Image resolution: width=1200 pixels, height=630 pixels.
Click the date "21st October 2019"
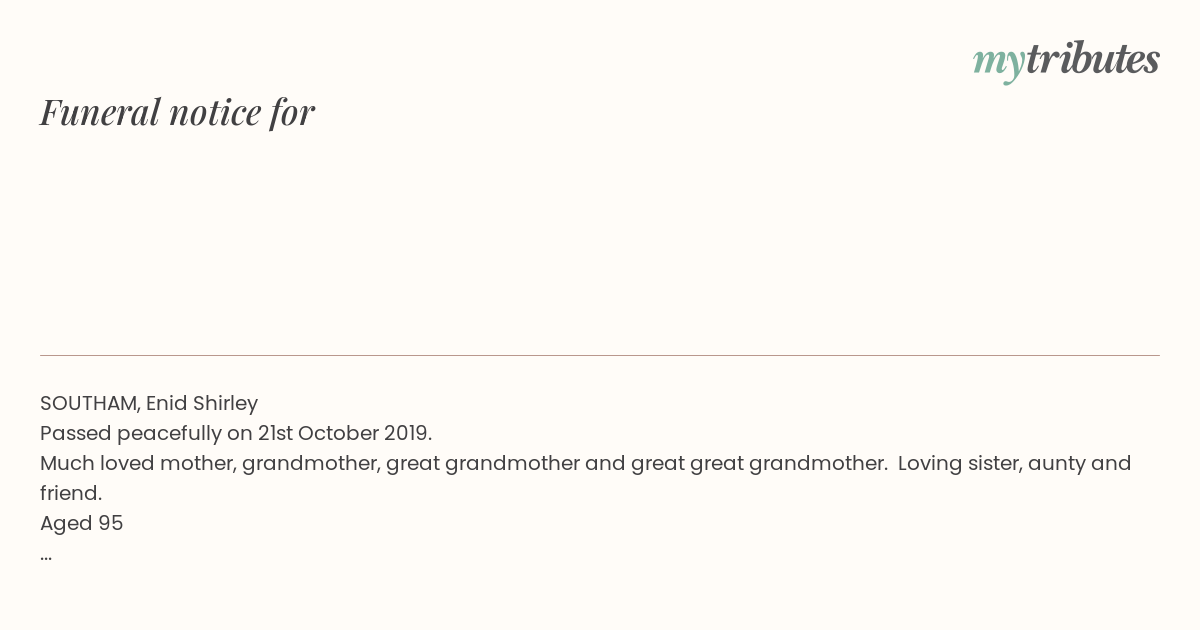(x=342, y=433)
